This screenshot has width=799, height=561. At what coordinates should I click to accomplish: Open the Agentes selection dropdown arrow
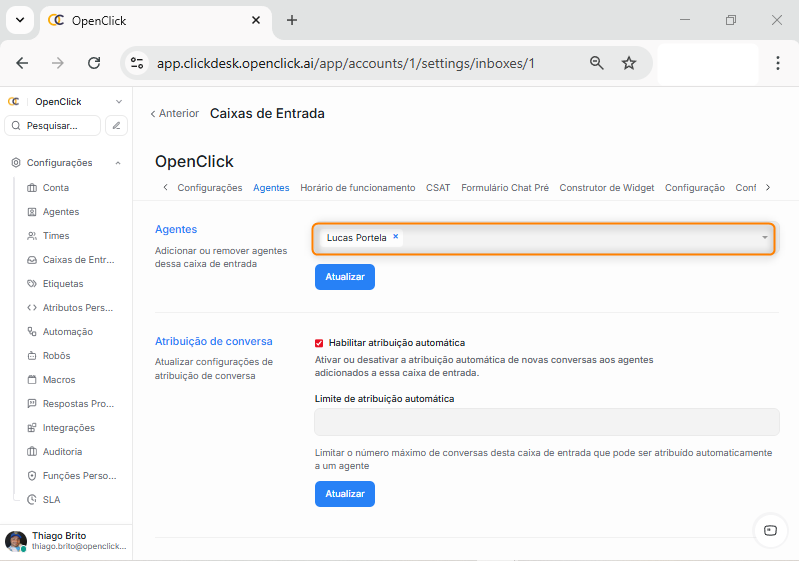point(765,238)
